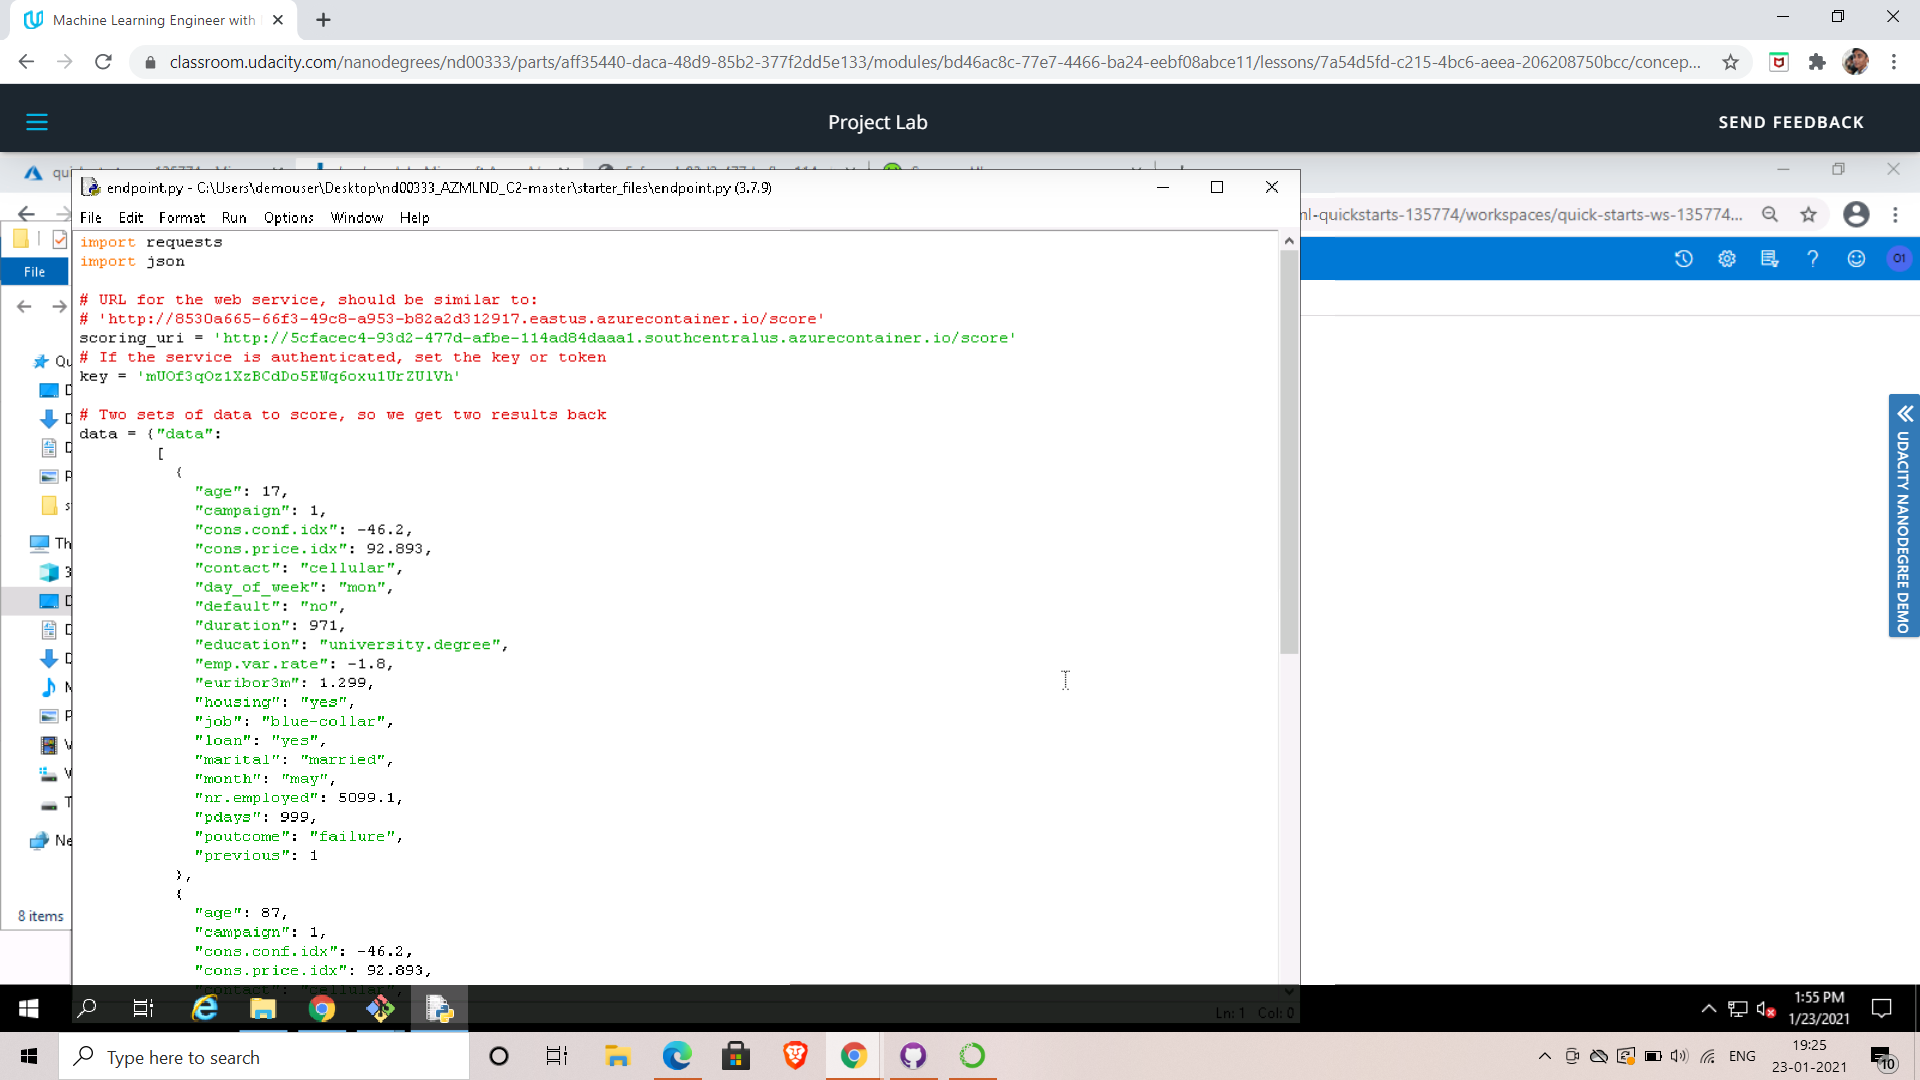The width and height of the screenshot is (1920, 1080).
Task: Click SEND FEEDBACK link
Action: click(x=1790, y=122)
